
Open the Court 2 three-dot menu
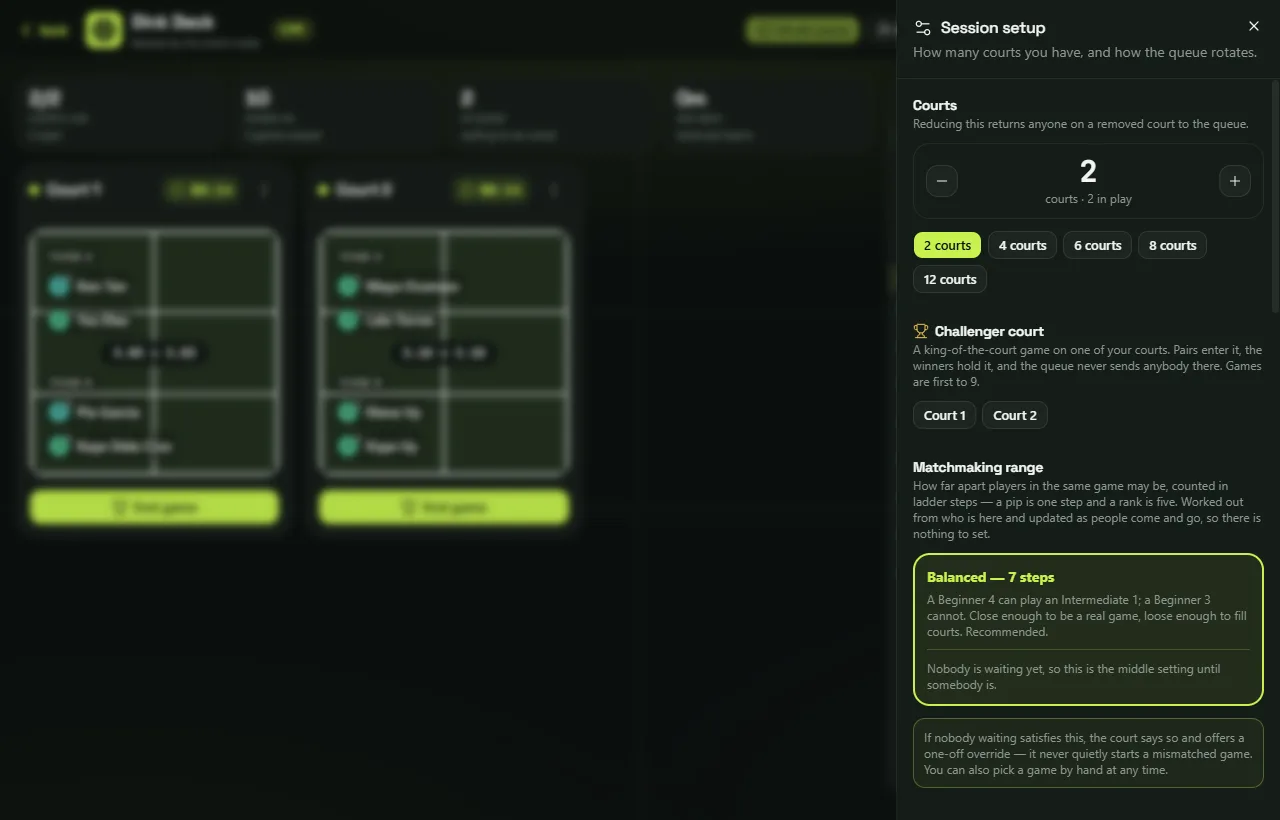click(x=554, y=190)
